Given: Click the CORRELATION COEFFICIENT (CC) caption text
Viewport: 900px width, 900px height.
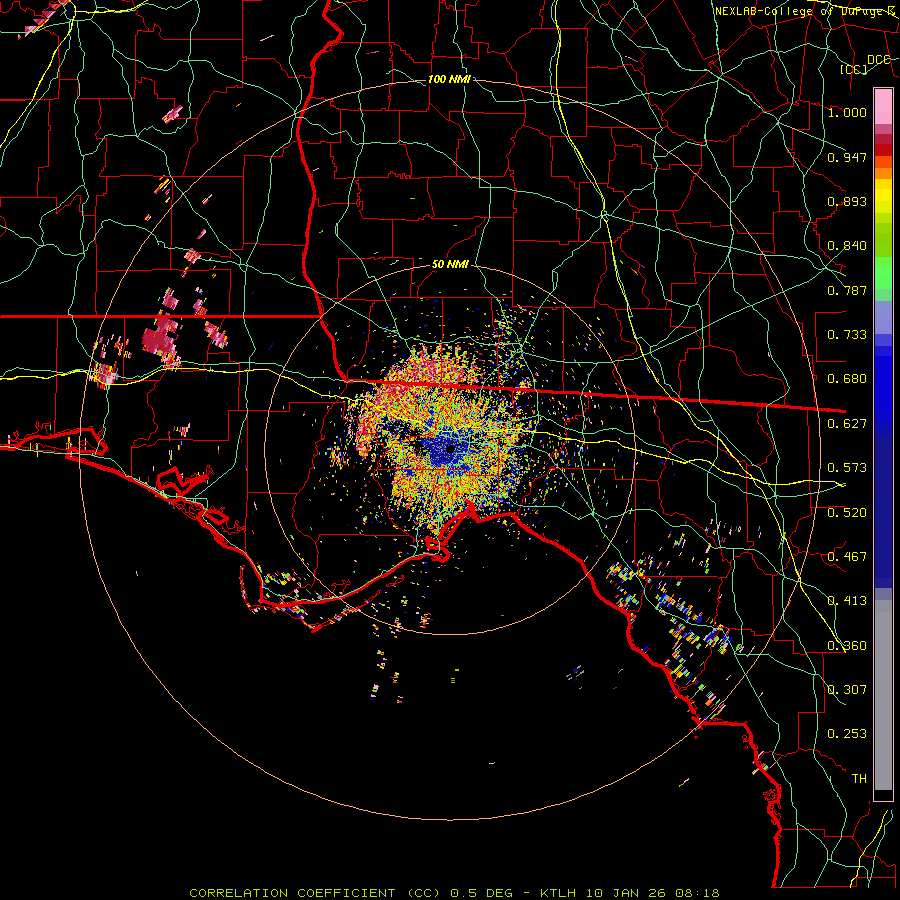Looking at the screenshot, I should (316, 893).
